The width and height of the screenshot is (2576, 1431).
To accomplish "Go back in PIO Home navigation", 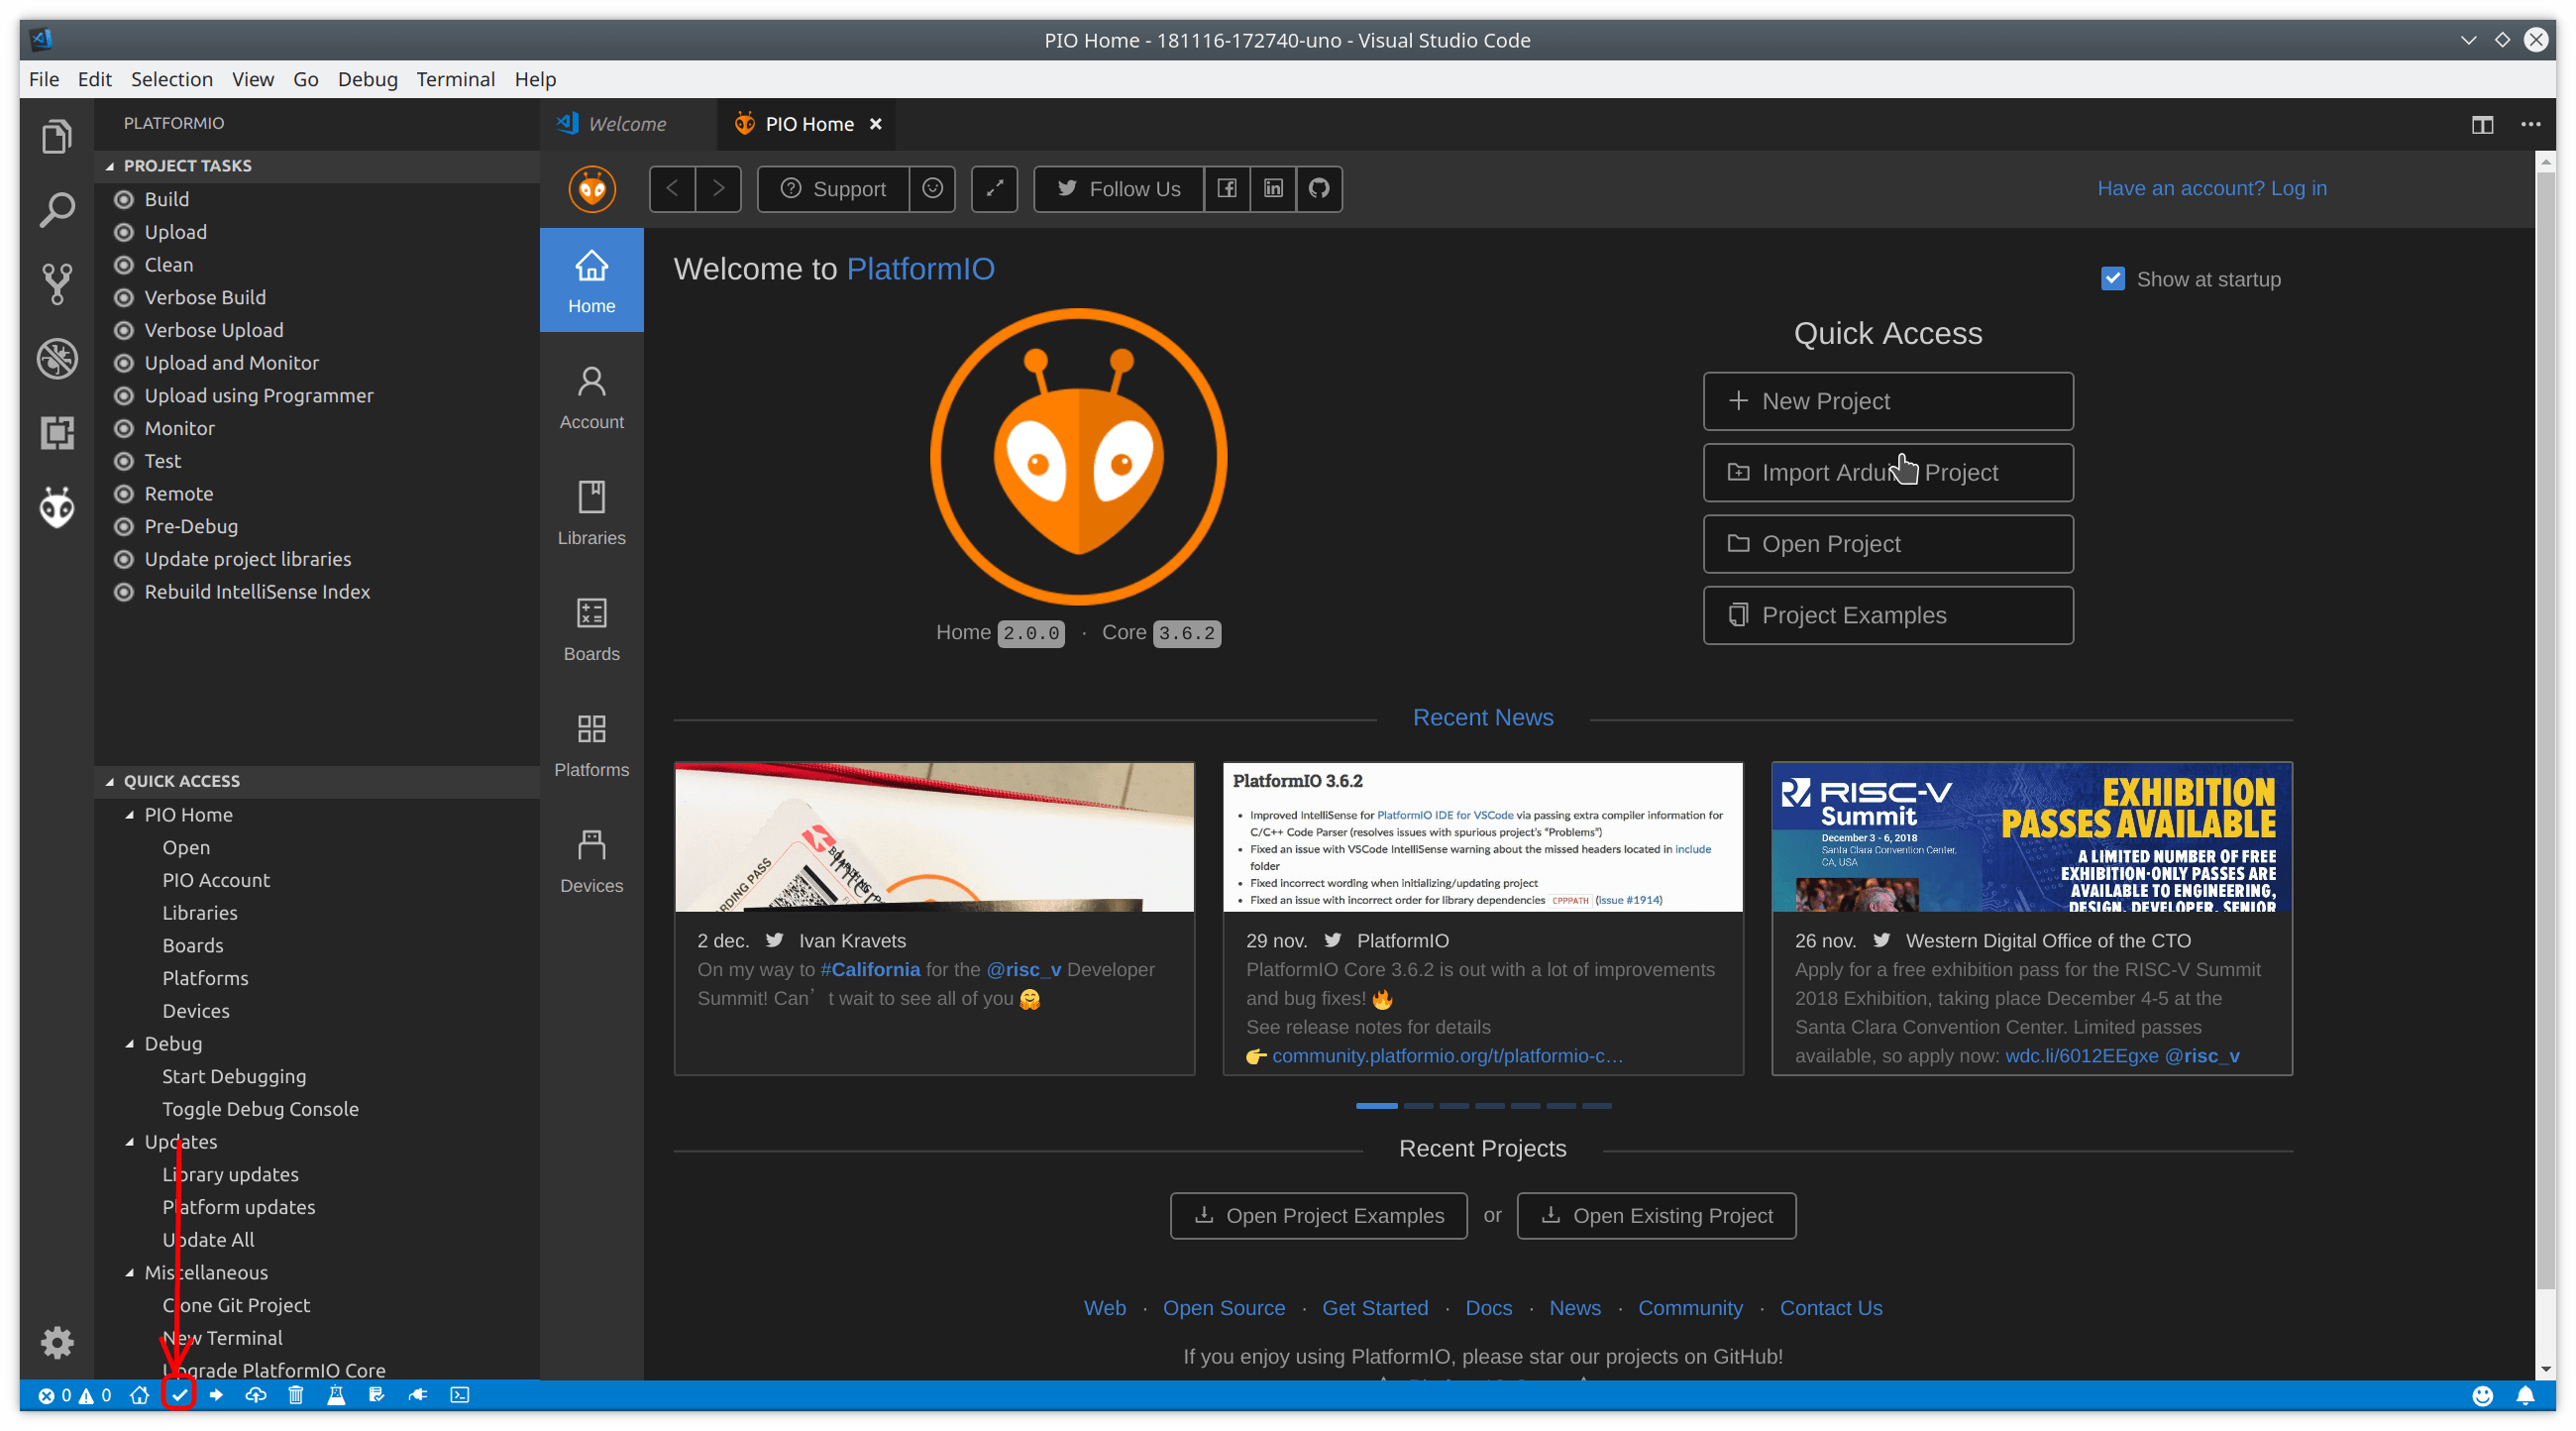I will click(673, 189).
